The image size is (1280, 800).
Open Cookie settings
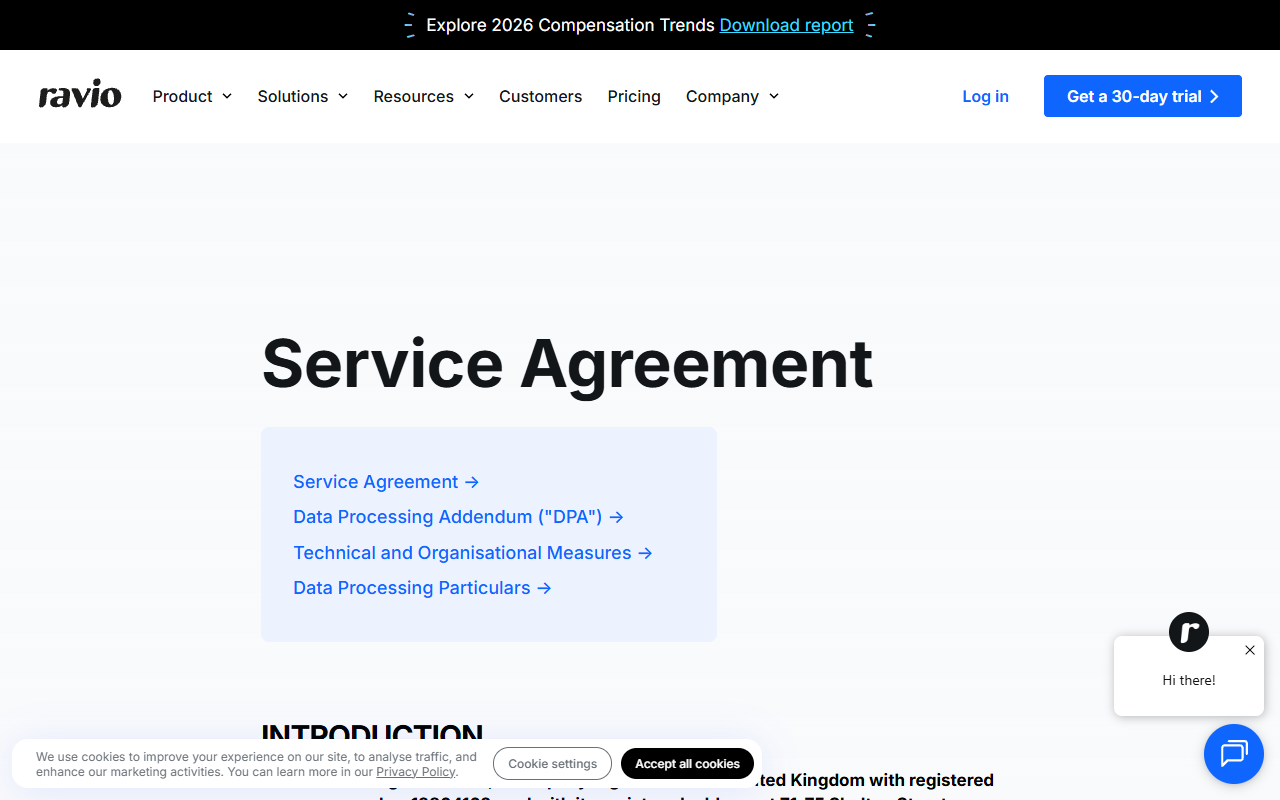pos(552,764)
